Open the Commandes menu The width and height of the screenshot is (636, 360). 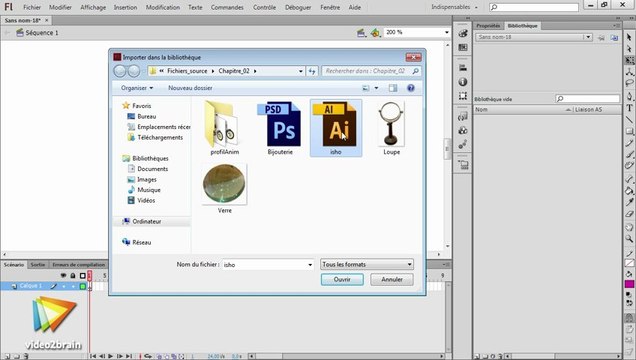point(227,7)
